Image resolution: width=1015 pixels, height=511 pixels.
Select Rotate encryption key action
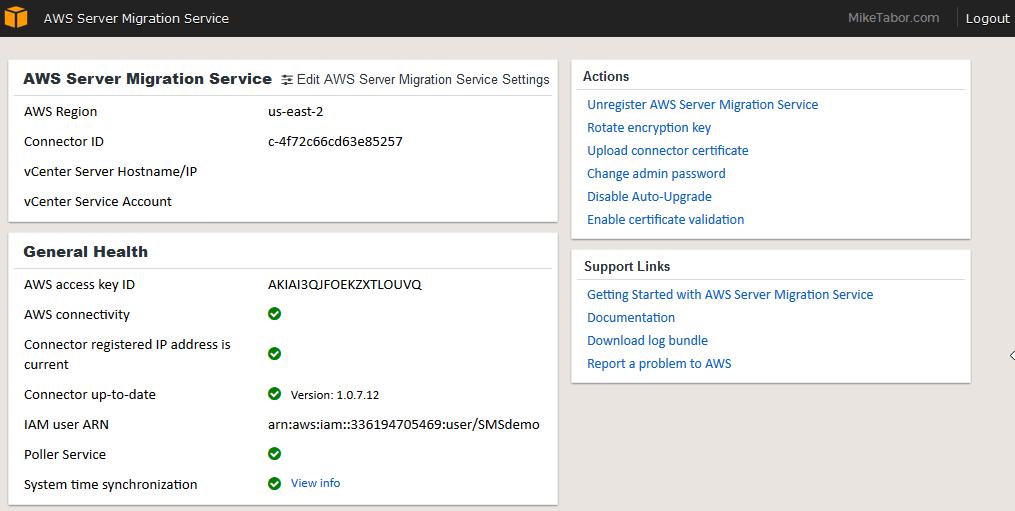click(x=649, y=128)
